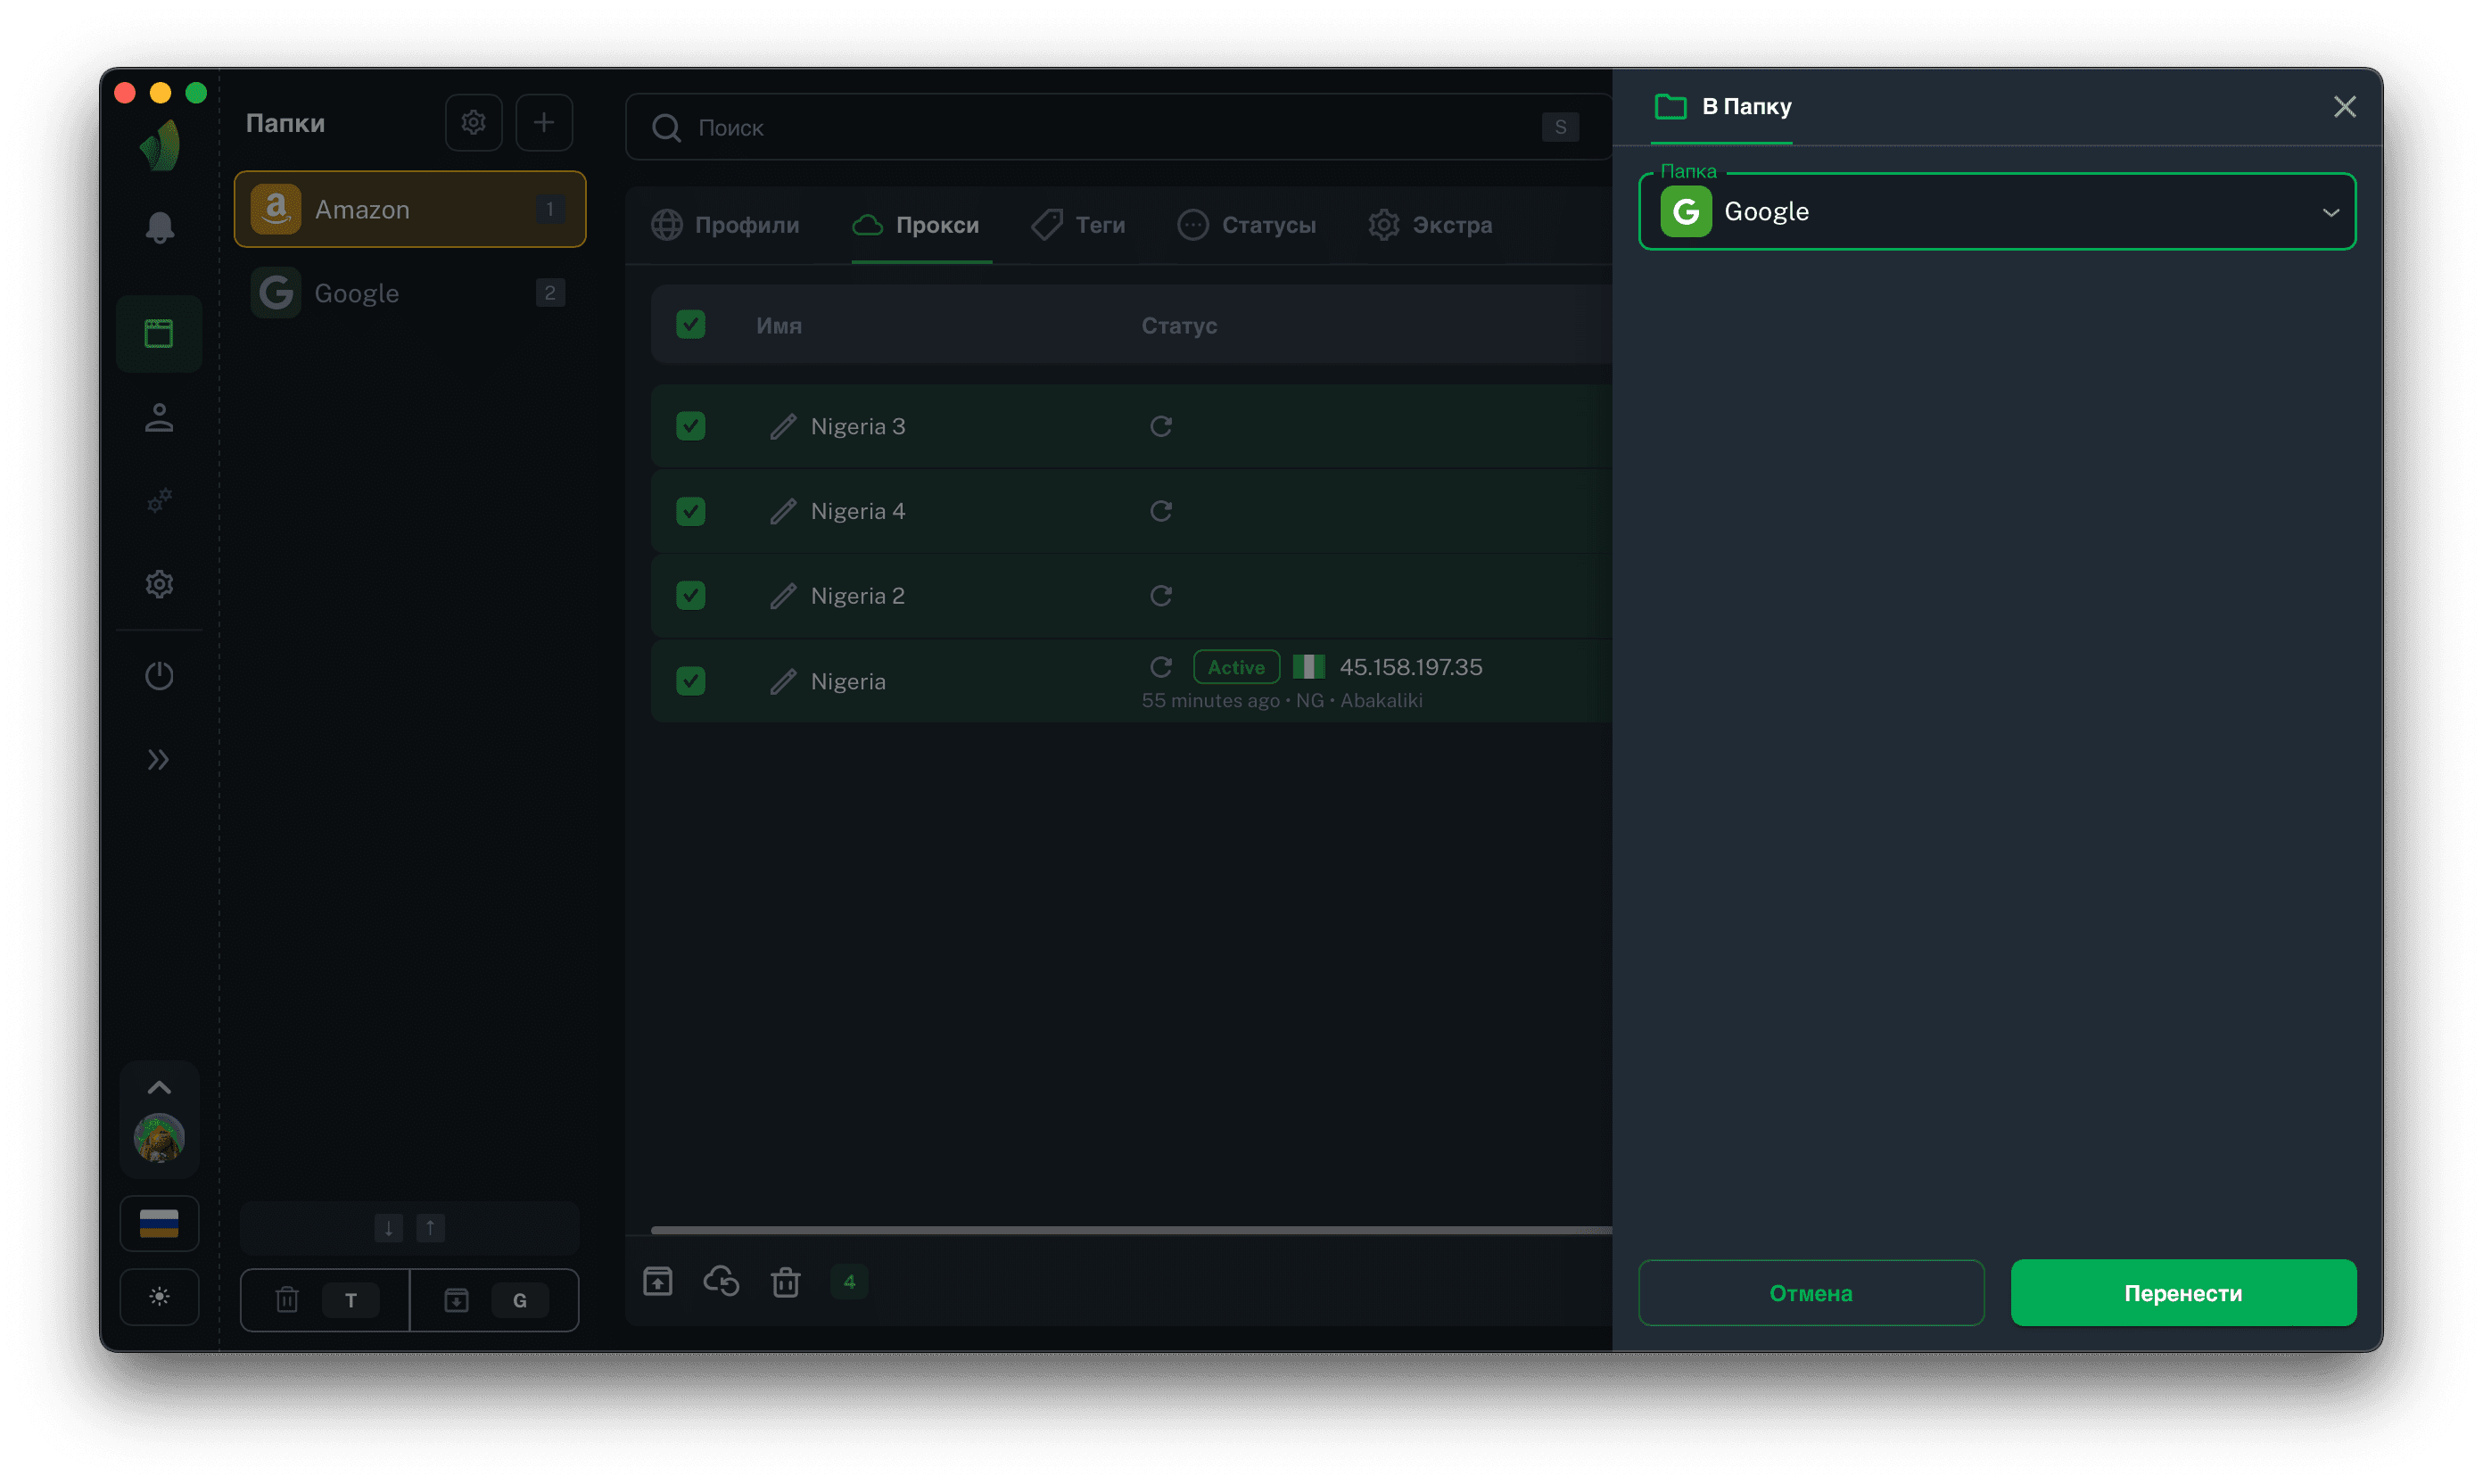This screenshot has width=2483, height=1484.
Task: Click the Поиск search field
Action: pos(1100,128)
